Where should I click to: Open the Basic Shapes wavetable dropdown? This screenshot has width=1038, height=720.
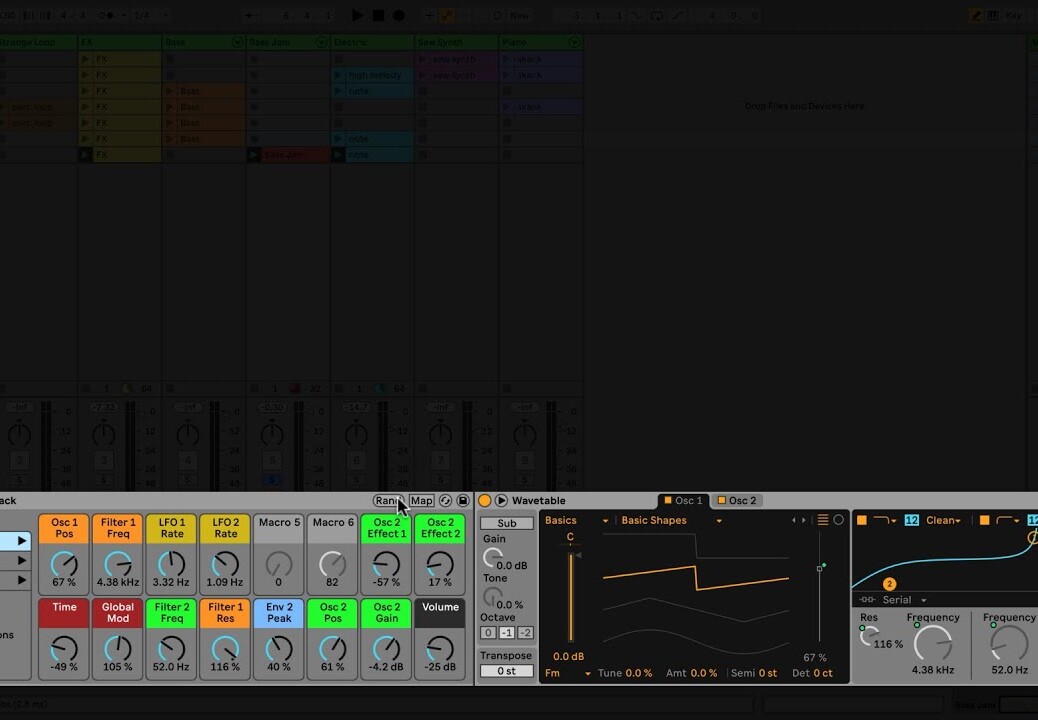point(671,520)
